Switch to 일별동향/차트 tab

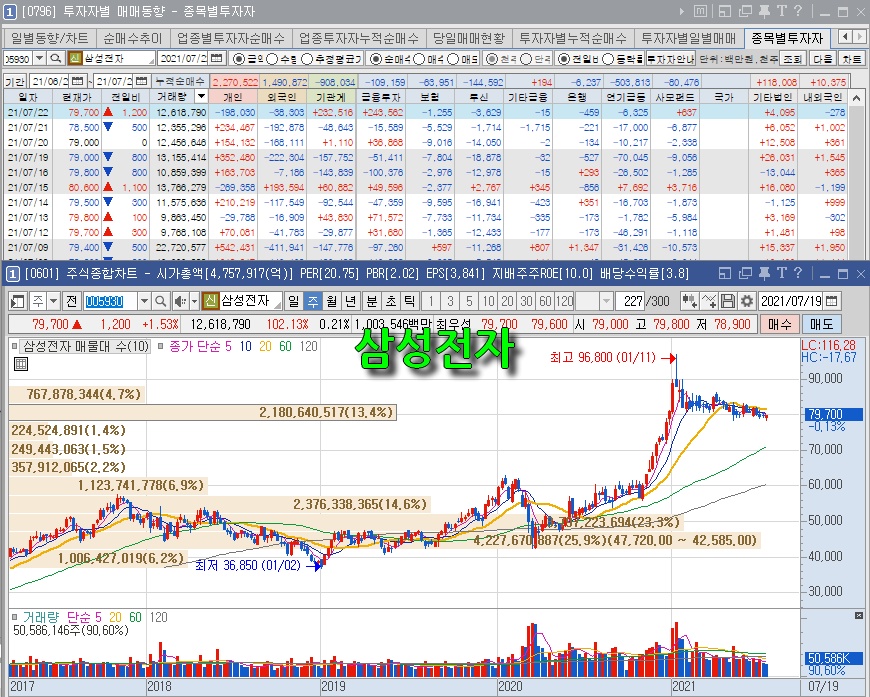coord(49,38)
